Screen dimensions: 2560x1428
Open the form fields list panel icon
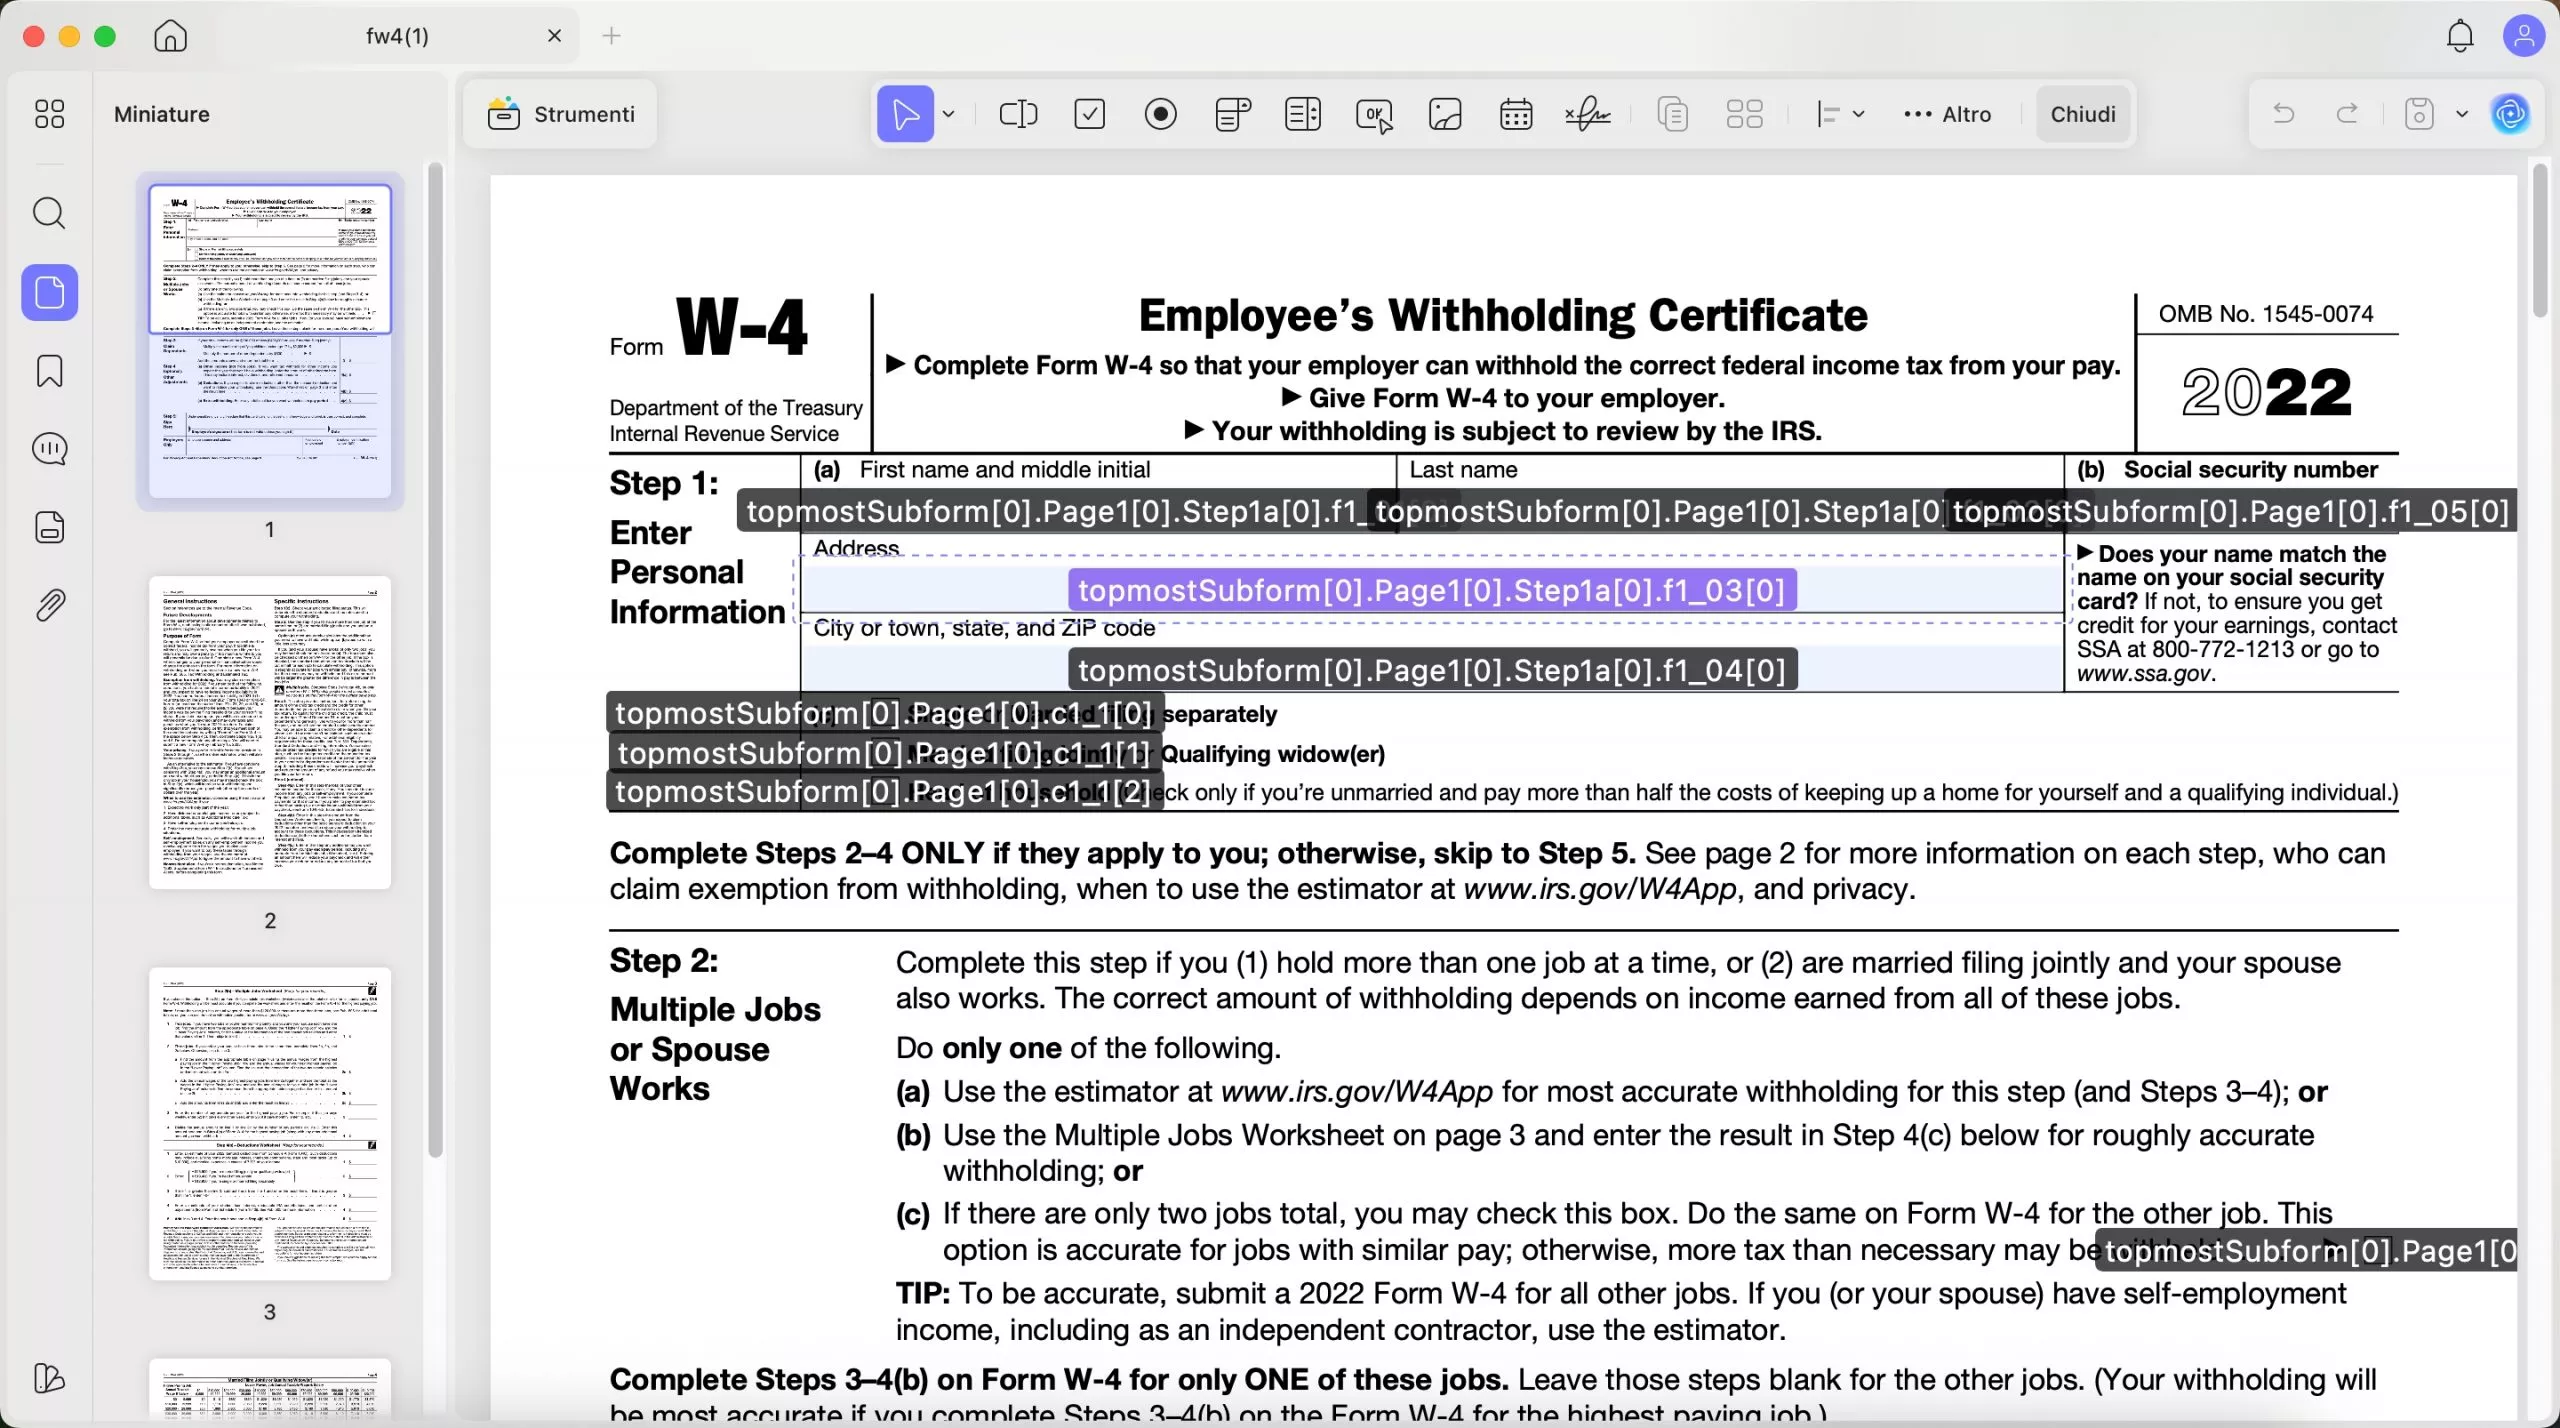click(49, 527)
